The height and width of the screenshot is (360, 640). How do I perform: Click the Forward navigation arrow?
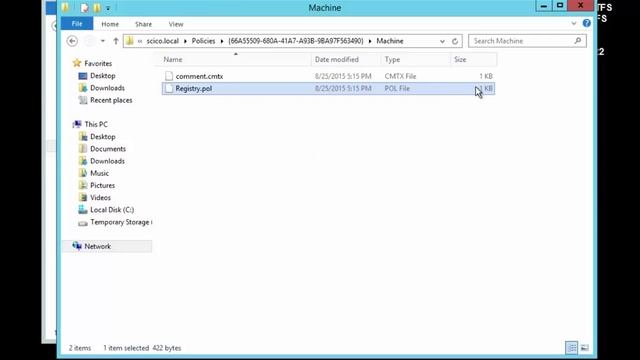pyautogui.click(x=89, y=41)
